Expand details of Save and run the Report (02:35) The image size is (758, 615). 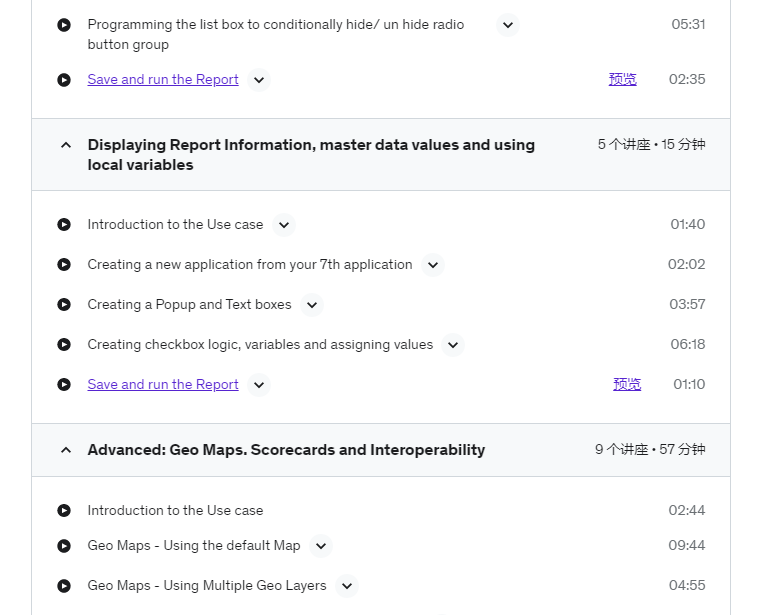[259, 80]
